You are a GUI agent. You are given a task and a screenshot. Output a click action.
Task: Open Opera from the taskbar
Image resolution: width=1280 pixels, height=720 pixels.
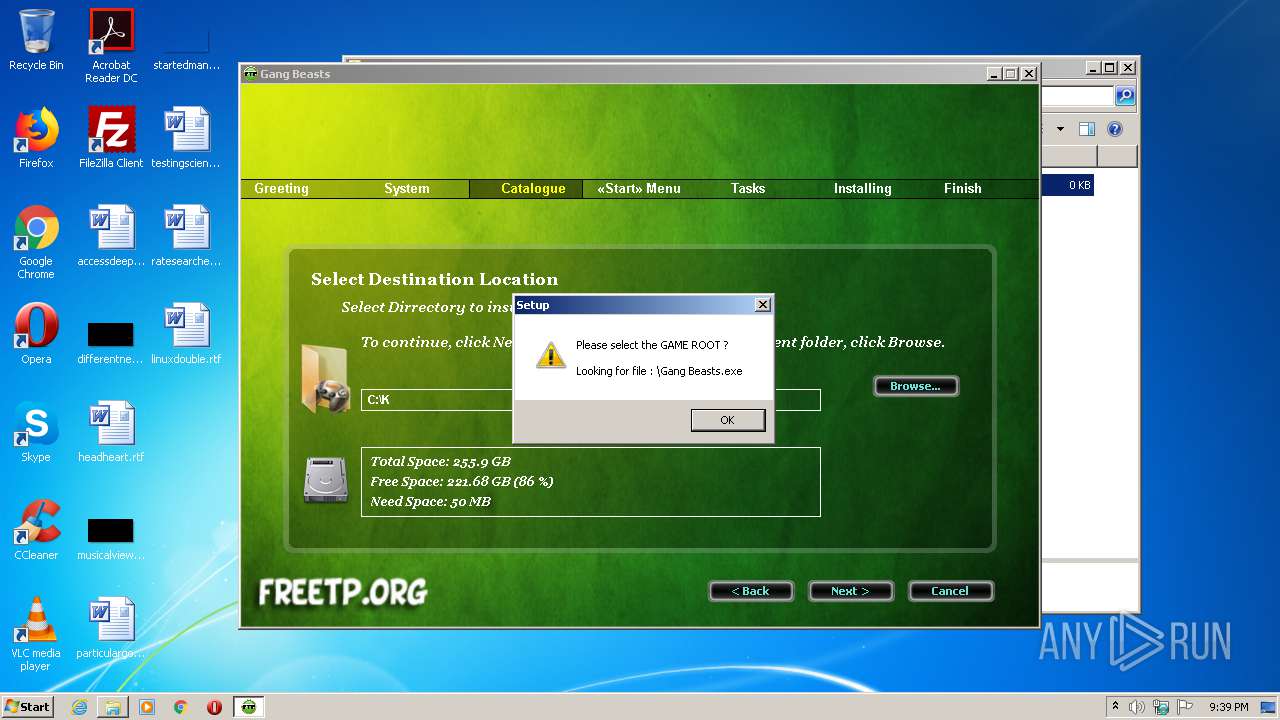(x=214, y=707)
